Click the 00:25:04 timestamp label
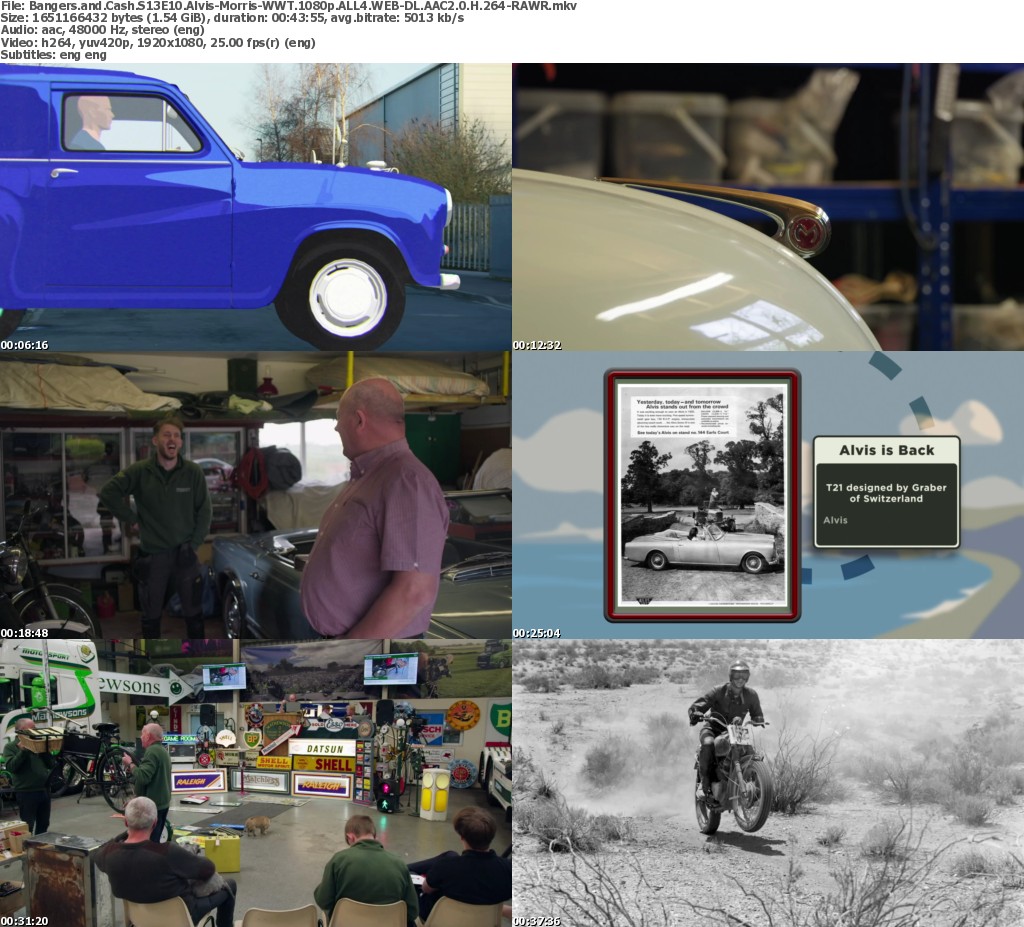The width and height of the screenshot is (1024, 927). (x=537, y=633)
